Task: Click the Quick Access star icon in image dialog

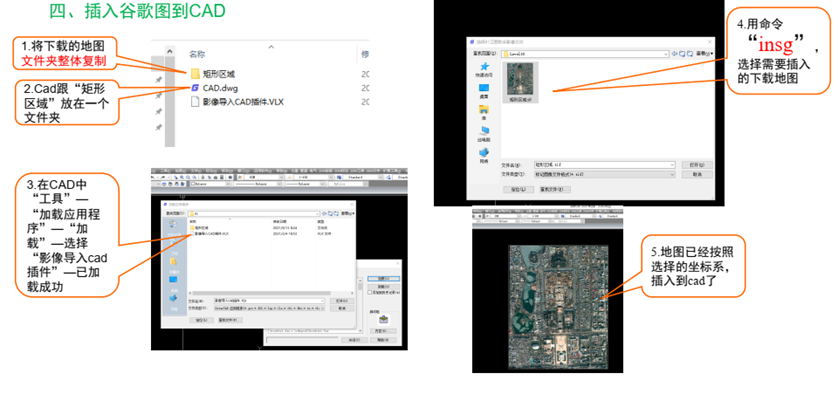Action: pyautogui.click(x=484, y=66)
